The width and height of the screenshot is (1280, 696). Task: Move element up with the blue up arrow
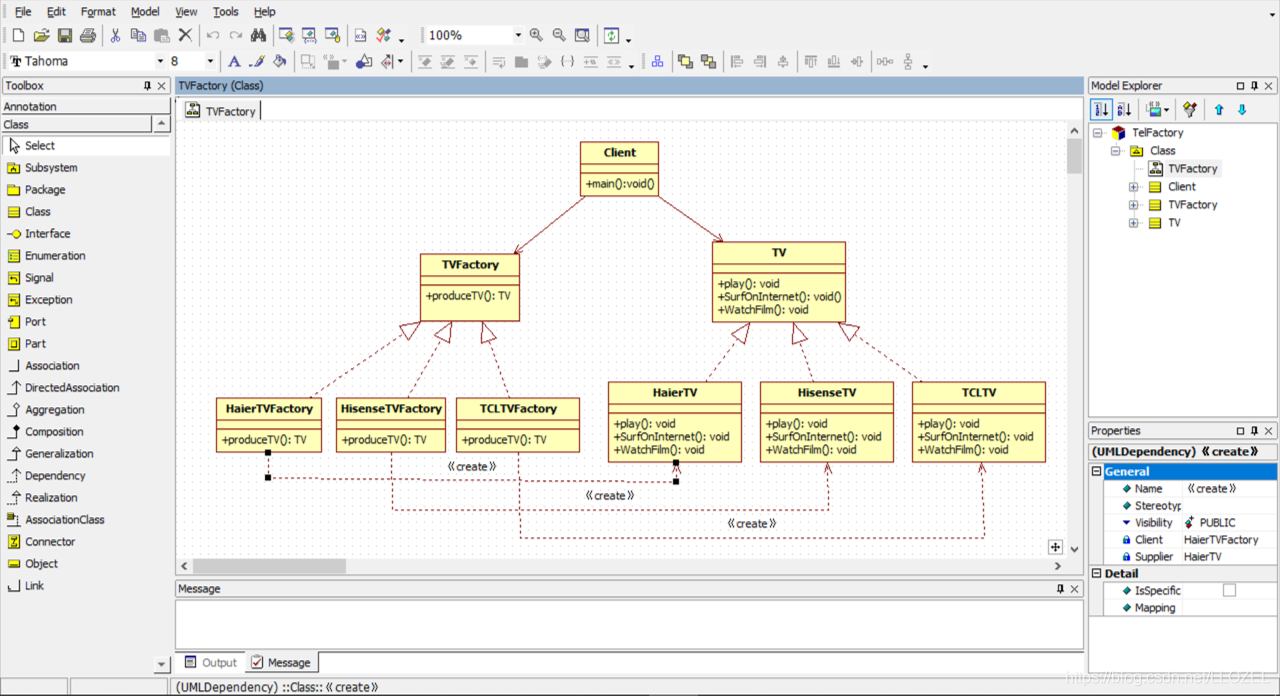tap(1219, 109)
